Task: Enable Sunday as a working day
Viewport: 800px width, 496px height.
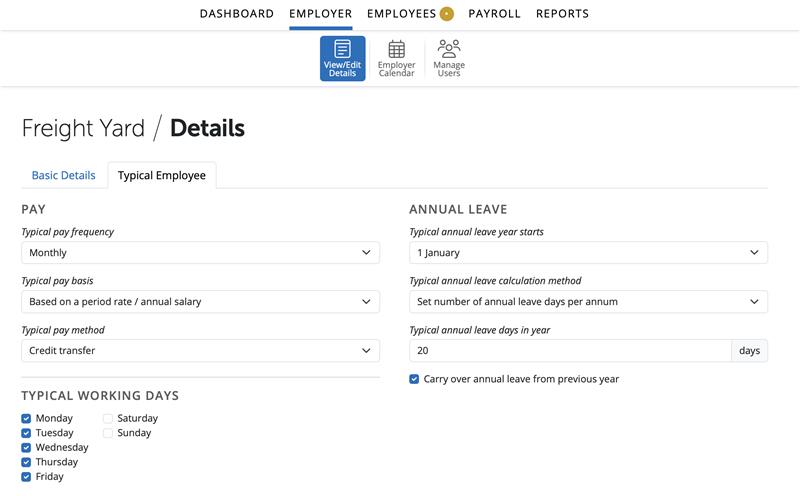Action: pyautogui.click(x=108, y=433)
